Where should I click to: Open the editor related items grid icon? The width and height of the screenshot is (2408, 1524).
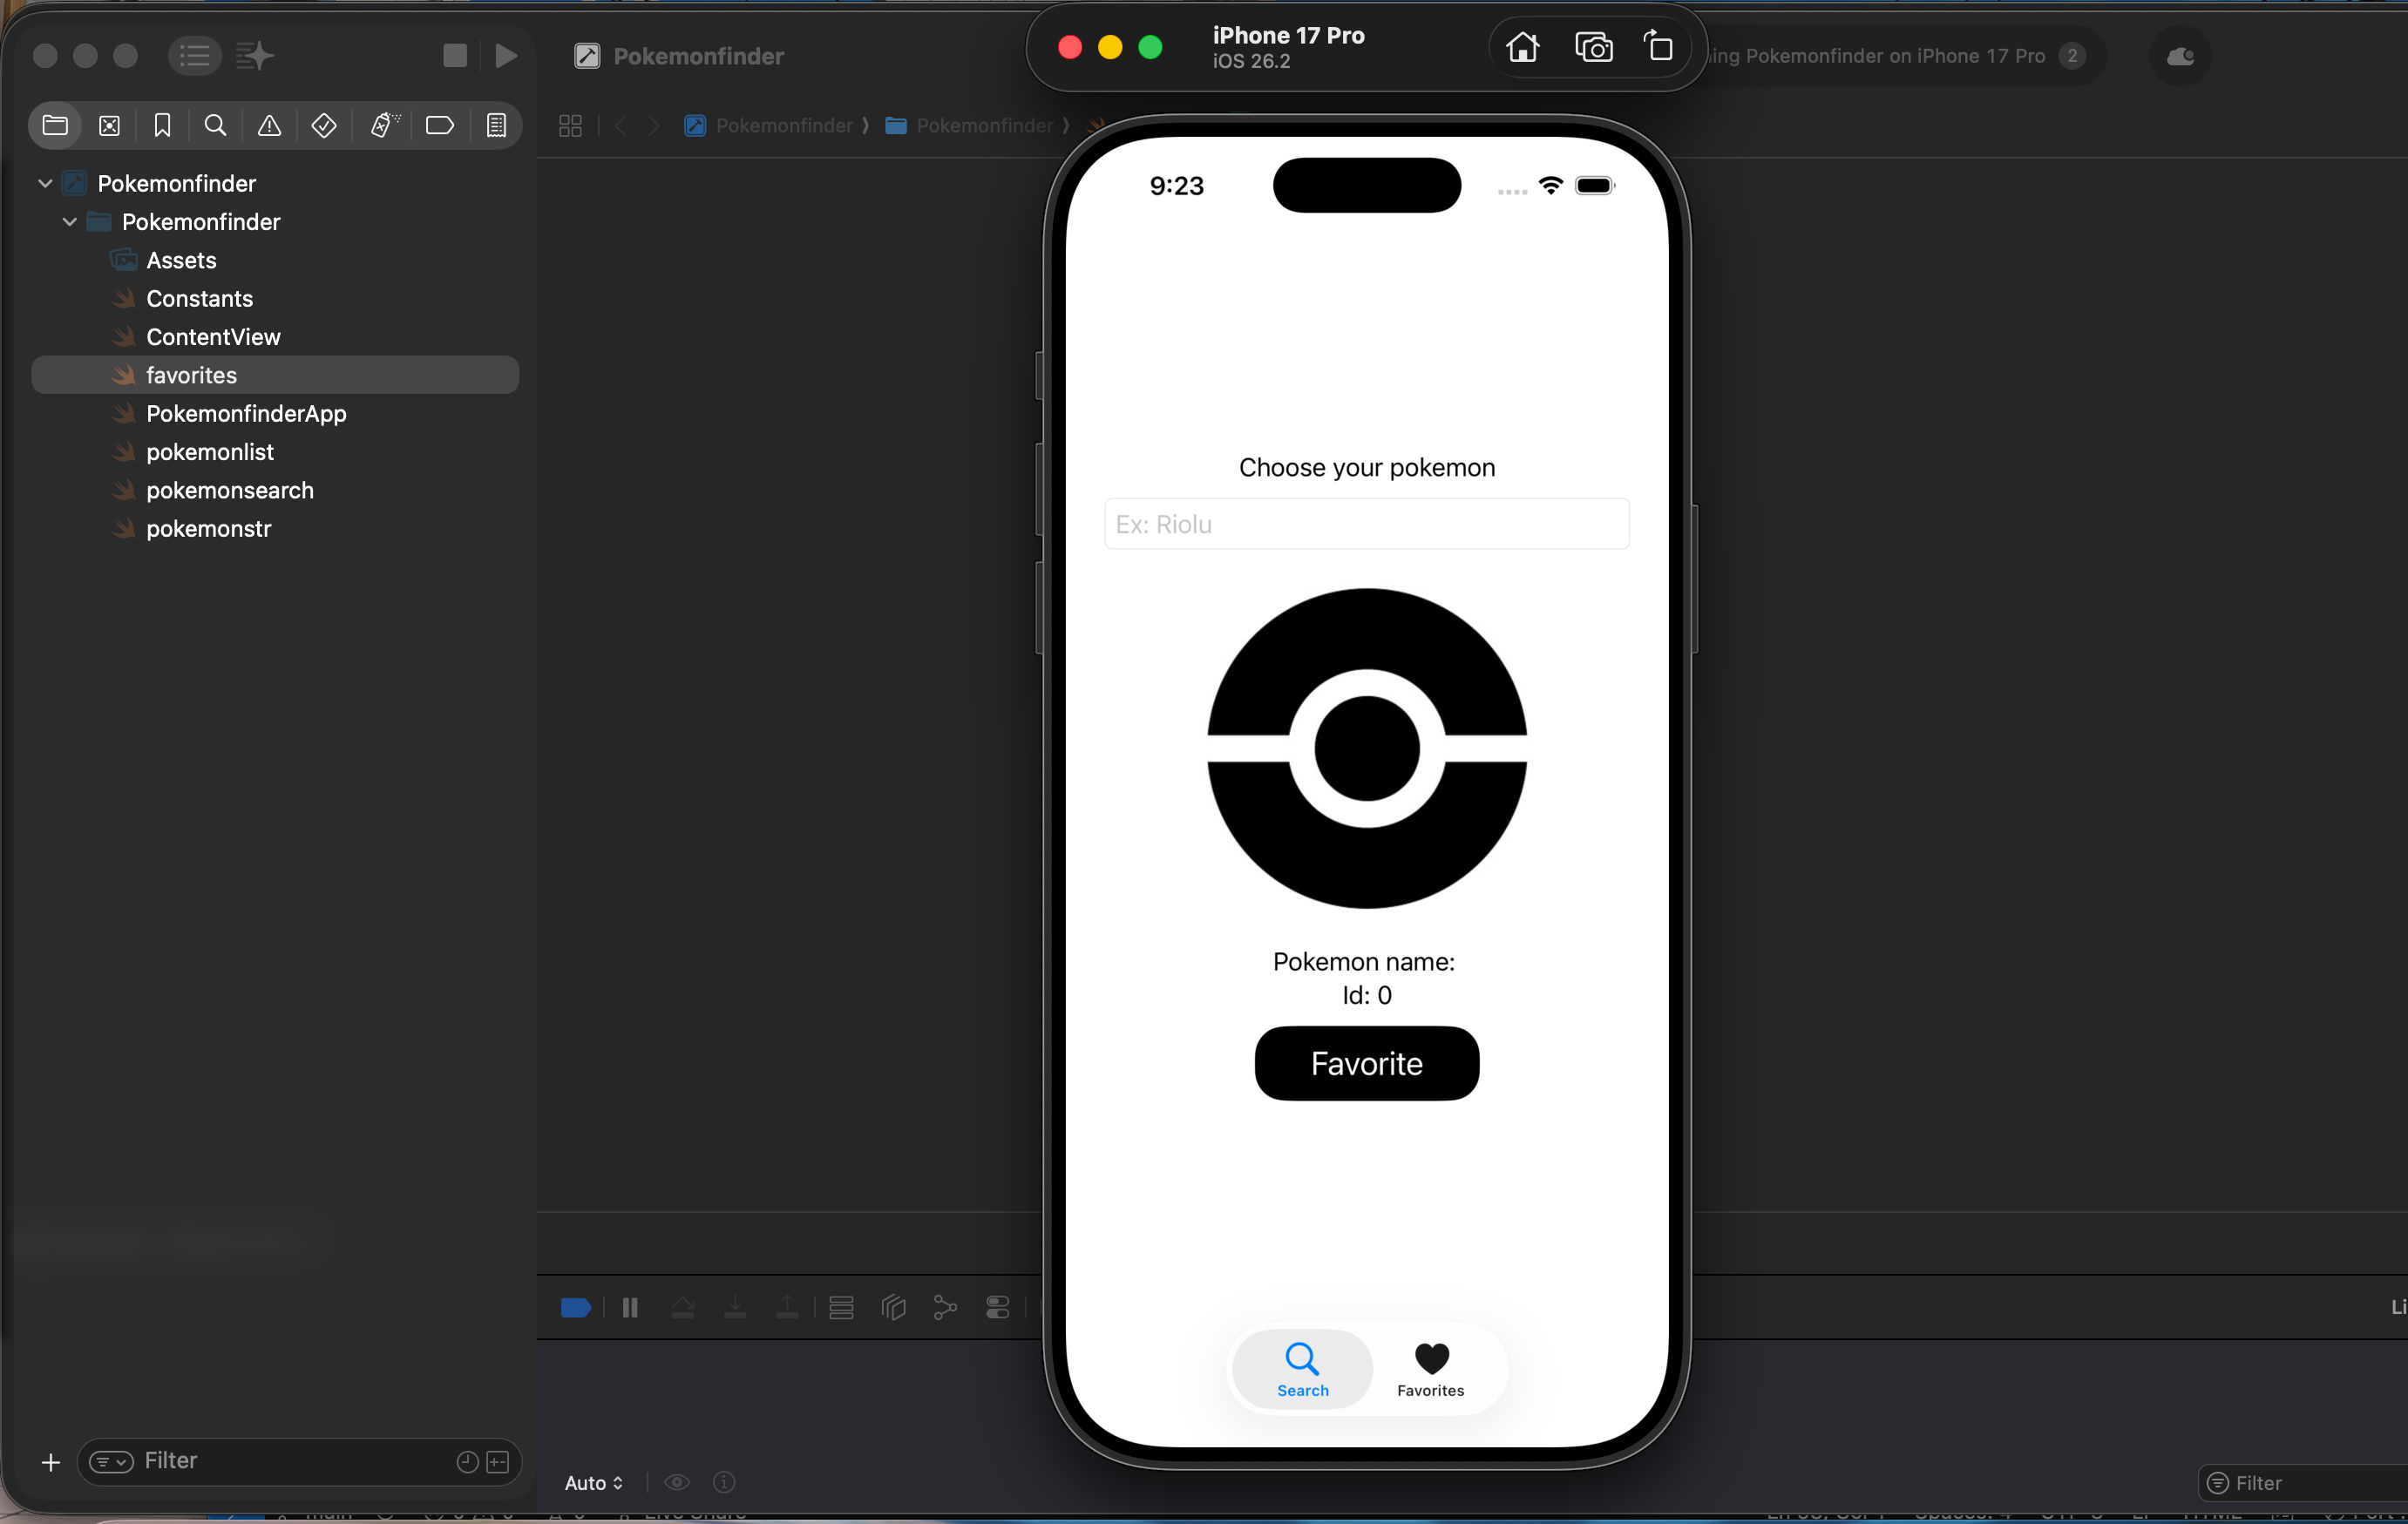click(570, 125)
